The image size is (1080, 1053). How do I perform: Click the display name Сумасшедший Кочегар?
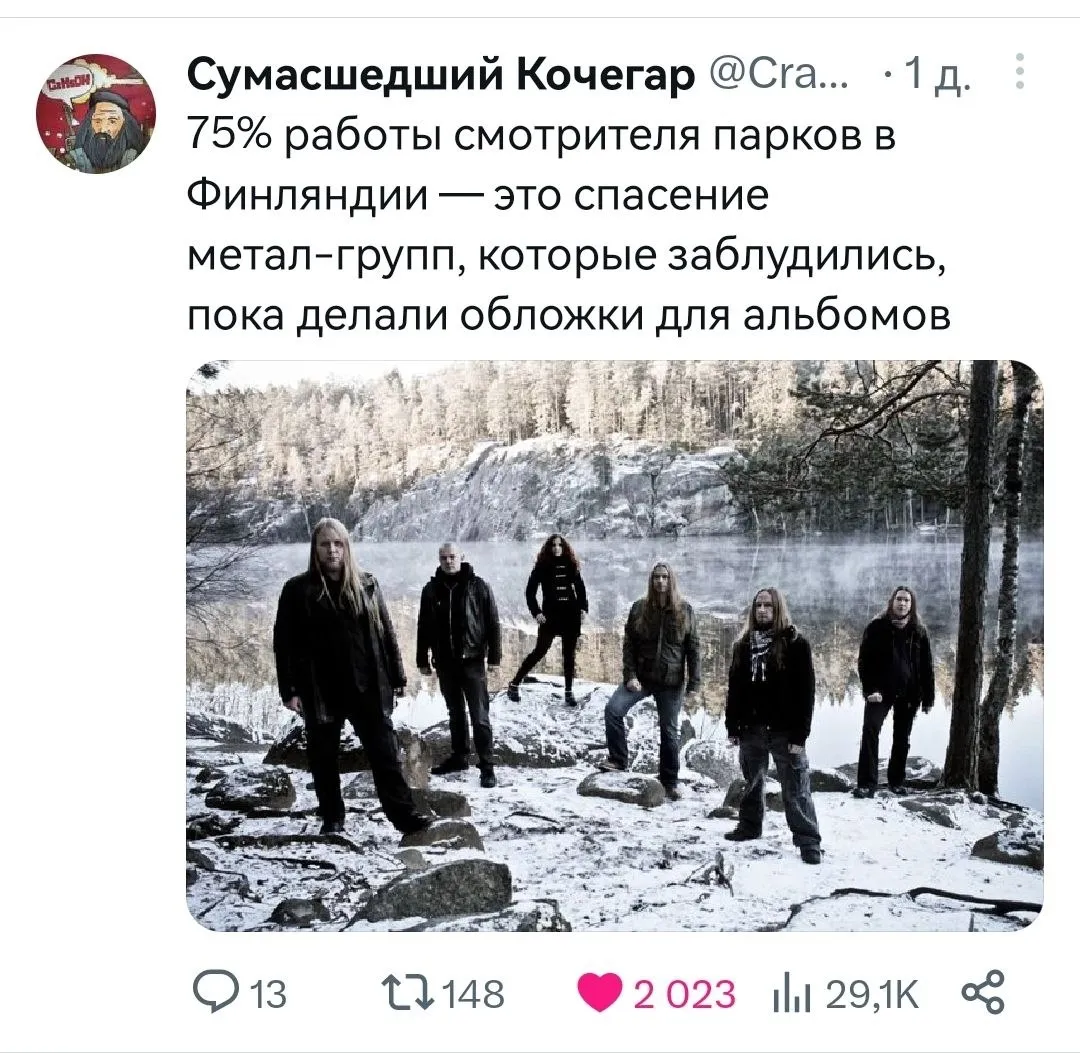tap(441, 75)
